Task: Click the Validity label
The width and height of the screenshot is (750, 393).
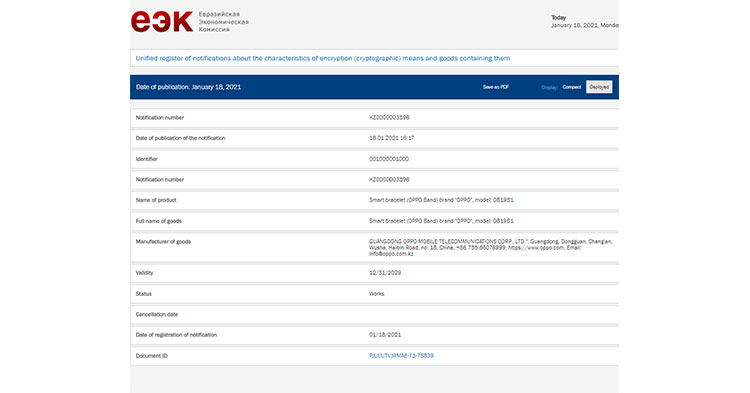Action: (144, 273)
